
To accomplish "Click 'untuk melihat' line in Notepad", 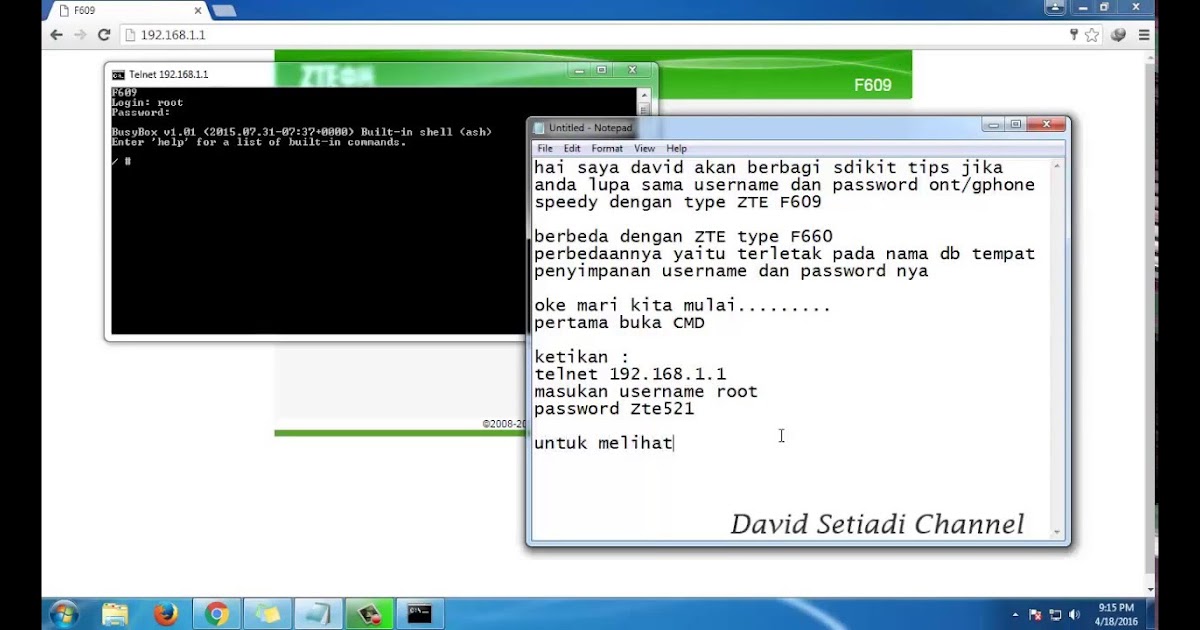I will tap(603, 443).
